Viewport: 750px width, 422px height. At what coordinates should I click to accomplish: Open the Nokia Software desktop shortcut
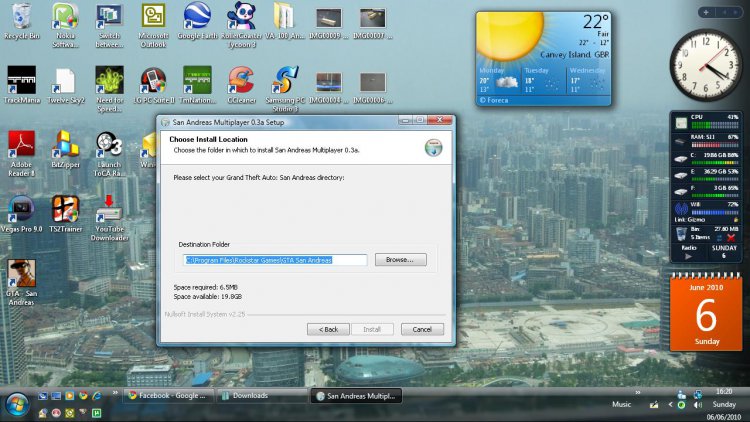click(x=66, y=25)
